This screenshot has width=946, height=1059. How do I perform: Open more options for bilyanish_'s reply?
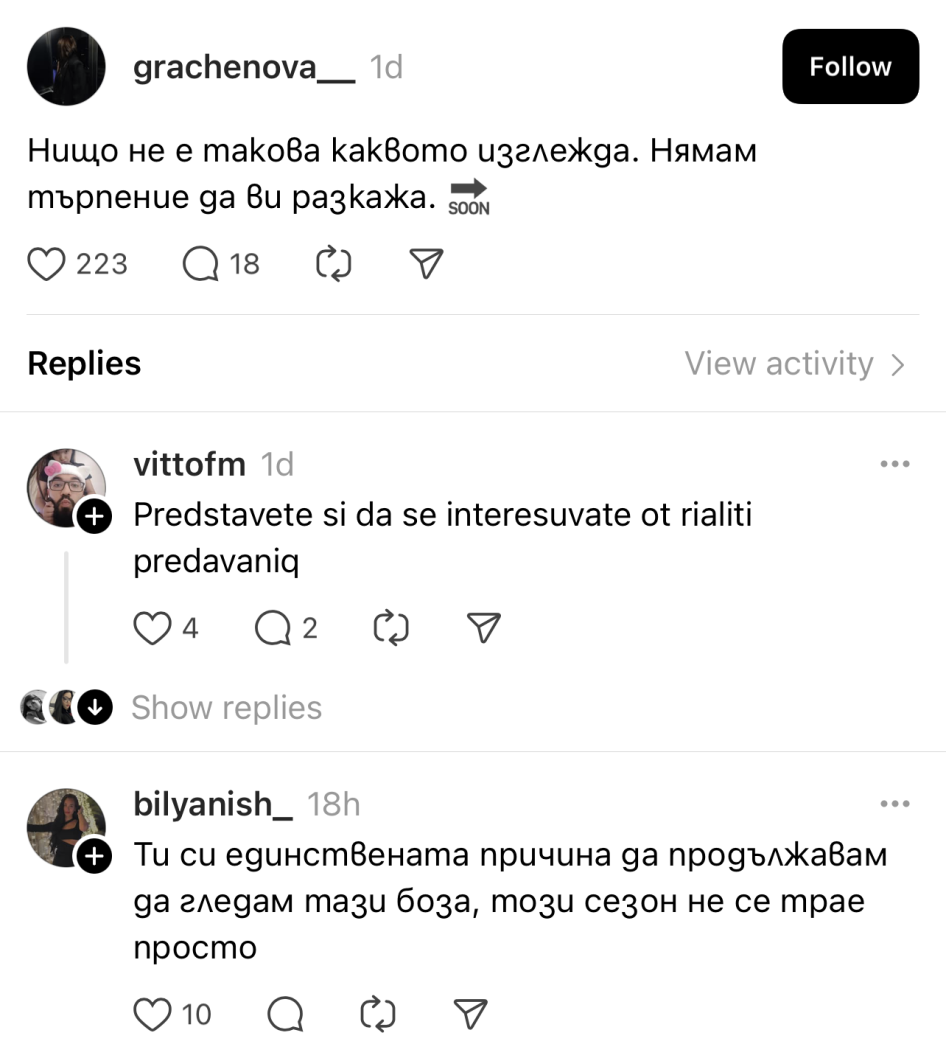[893, 804]
